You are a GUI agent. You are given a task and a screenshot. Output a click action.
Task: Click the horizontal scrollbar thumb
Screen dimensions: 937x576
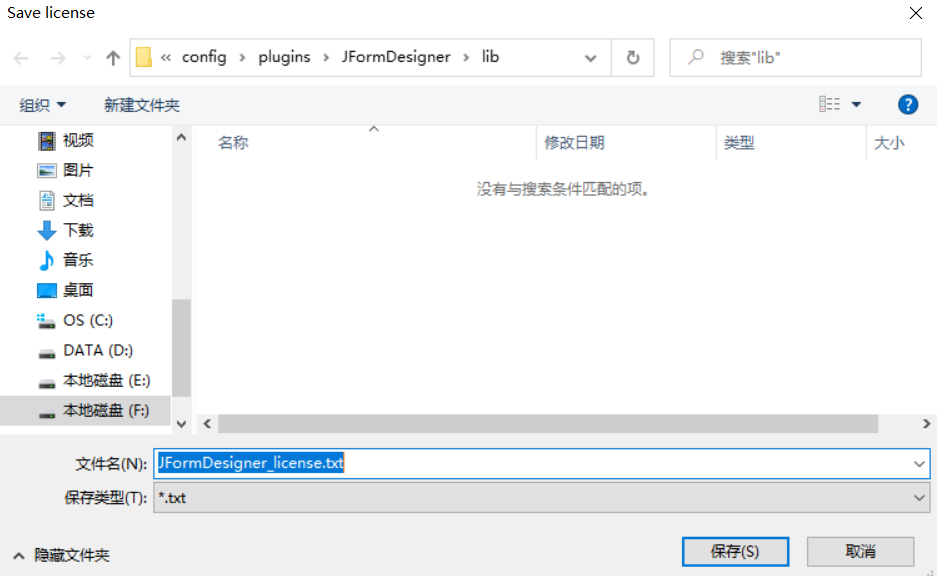[548, 424]
